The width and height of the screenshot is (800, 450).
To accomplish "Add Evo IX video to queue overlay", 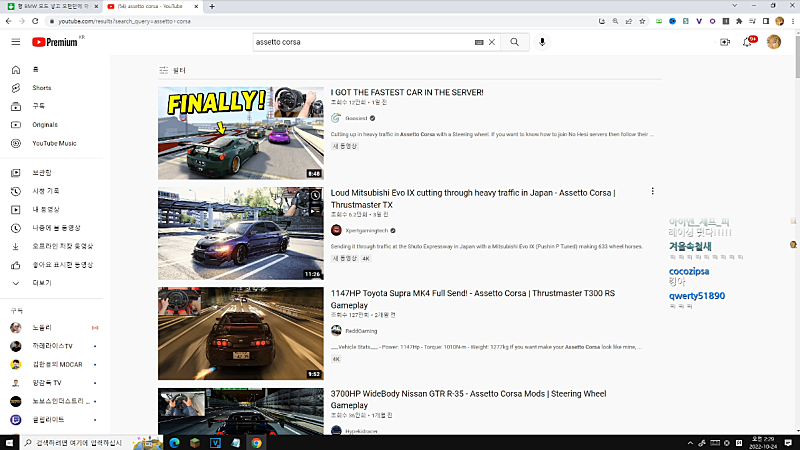I will click(315, 210).
